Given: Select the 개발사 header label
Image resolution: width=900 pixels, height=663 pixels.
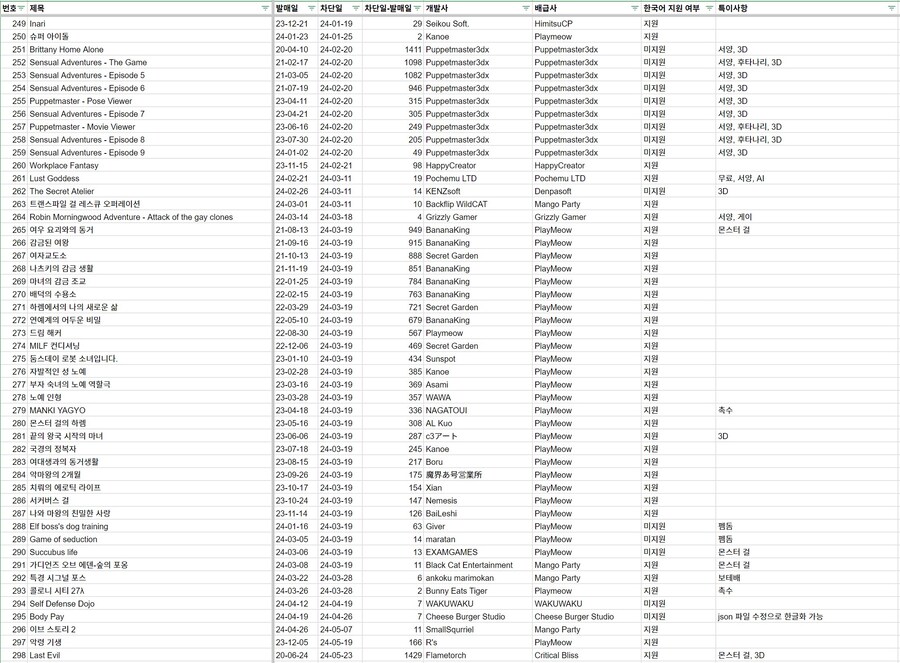Looking at the screenshot, I should (x=437, y=8).
